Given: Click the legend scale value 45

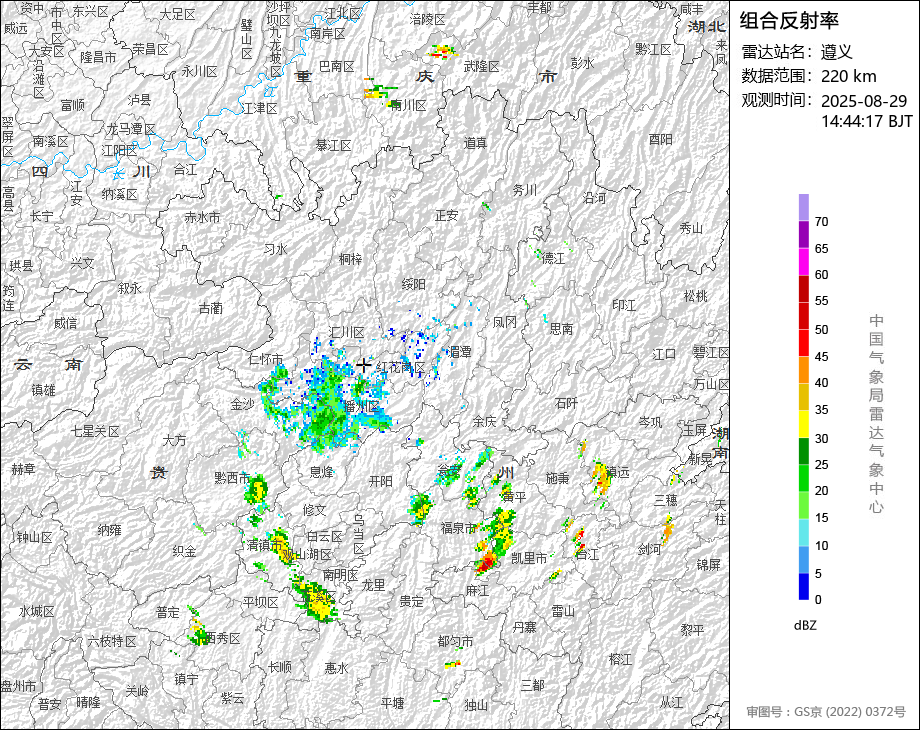Looking at the screenshot, I should (821, 357).
